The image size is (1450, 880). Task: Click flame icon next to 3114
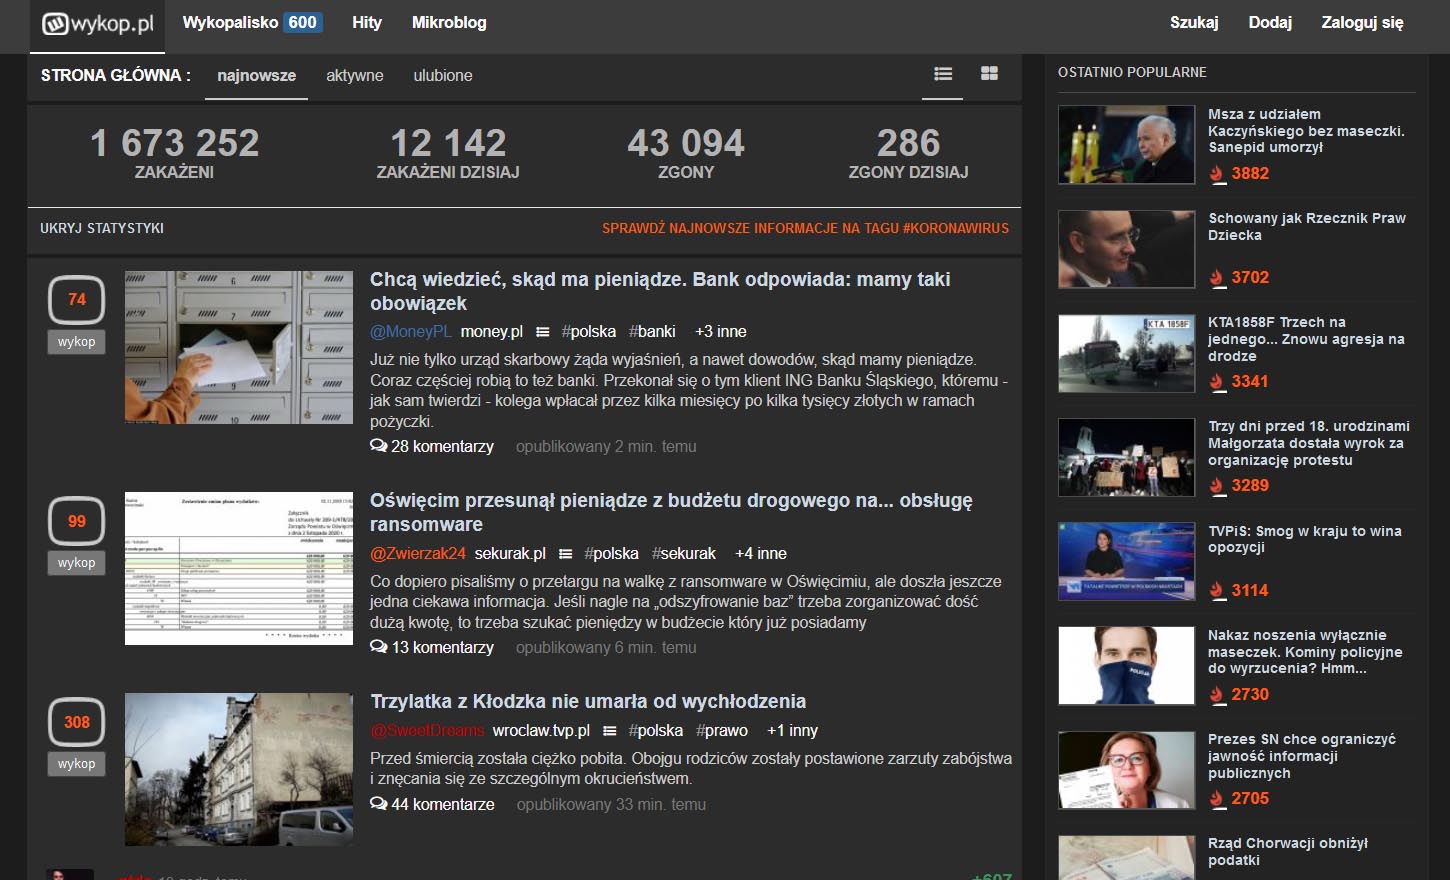(x=1217, y=591)
